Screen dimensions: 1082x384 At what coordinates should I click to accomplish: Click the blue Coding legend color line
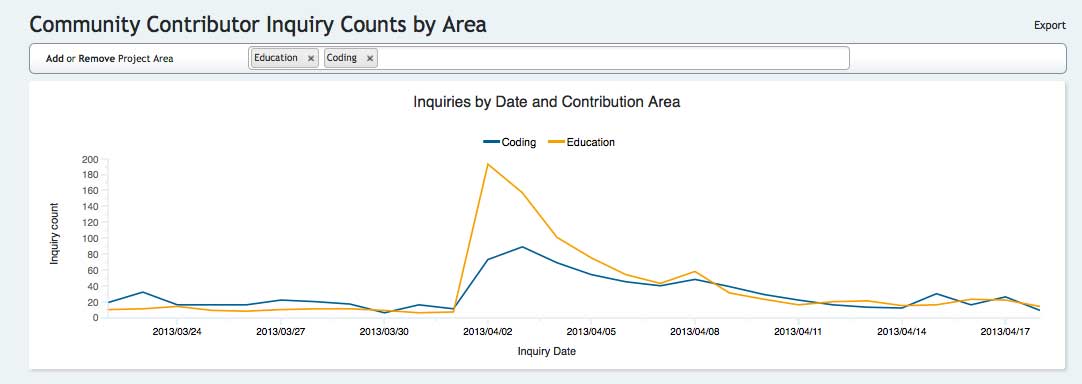tap(491, 142)
